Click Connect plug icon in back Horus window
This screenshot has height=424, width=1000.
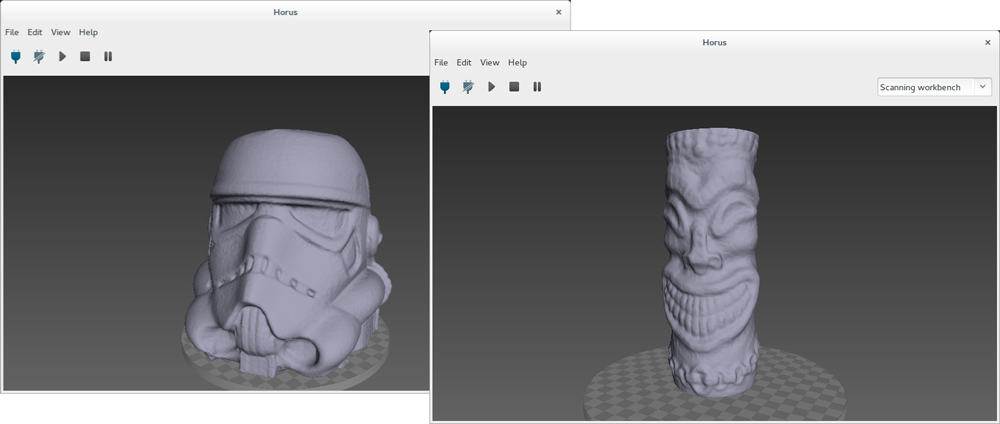click(16, 56)
